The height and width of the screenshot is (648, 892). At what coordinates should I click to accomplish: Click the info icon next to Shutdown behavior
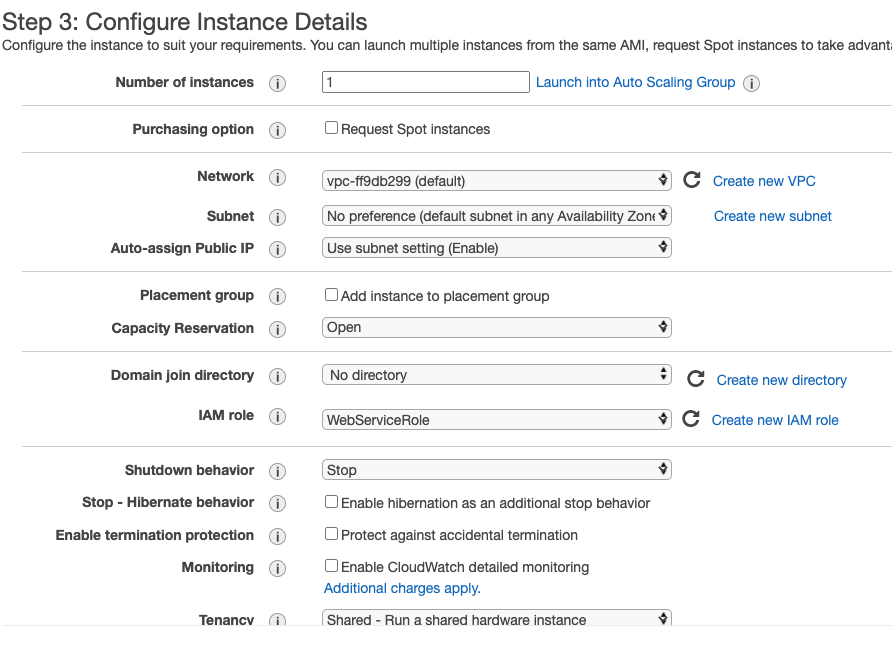tap(278, 471)
